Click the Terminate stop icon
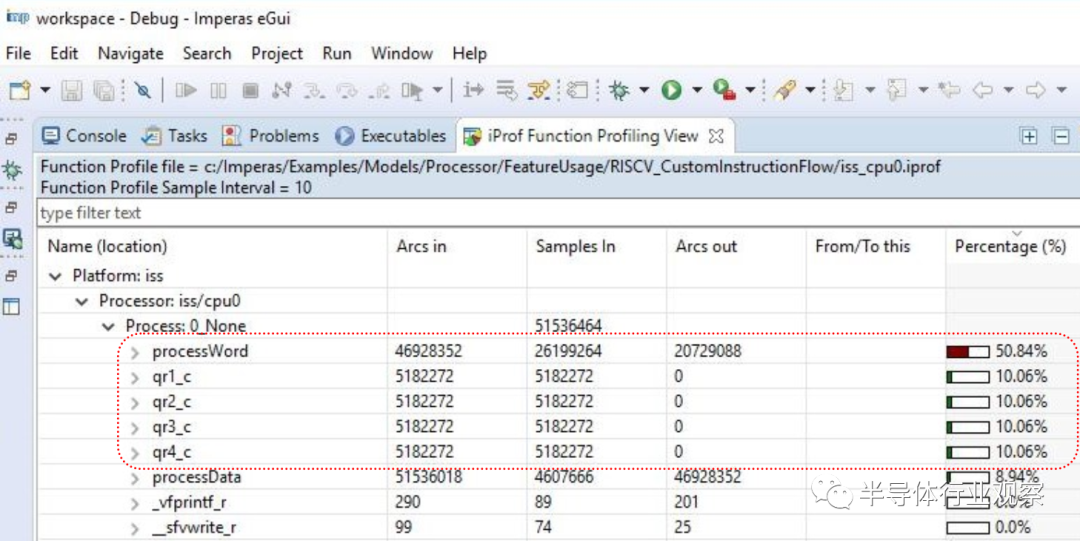The height and width of the screenshot is (541, 1080). point(250,90)
